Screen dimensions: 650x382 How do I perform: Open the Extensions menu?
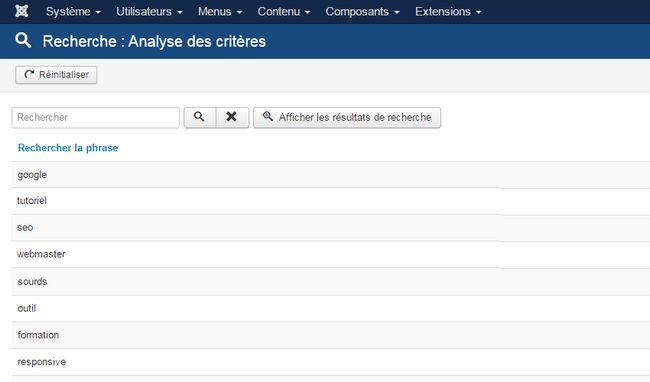click(x=448, y=12)
